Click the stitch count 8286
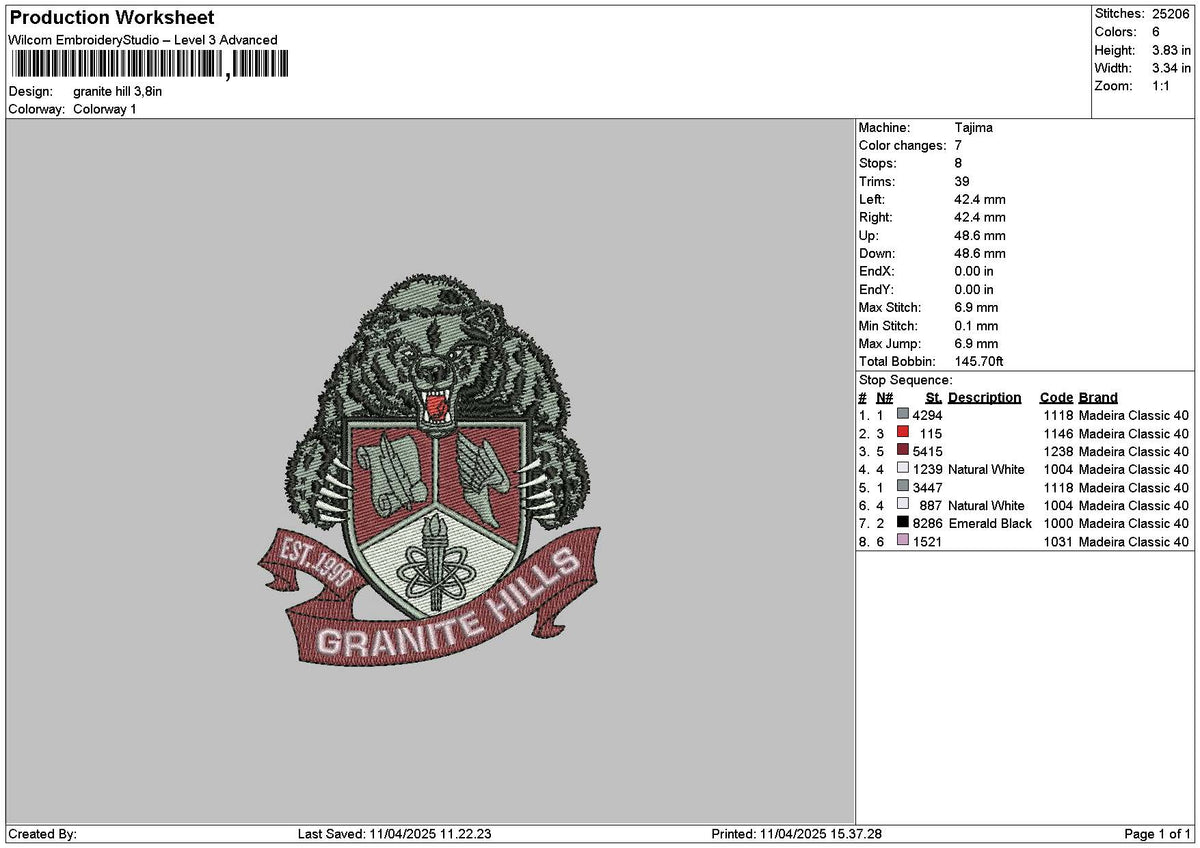1200x848 pixels. (927, 524)
